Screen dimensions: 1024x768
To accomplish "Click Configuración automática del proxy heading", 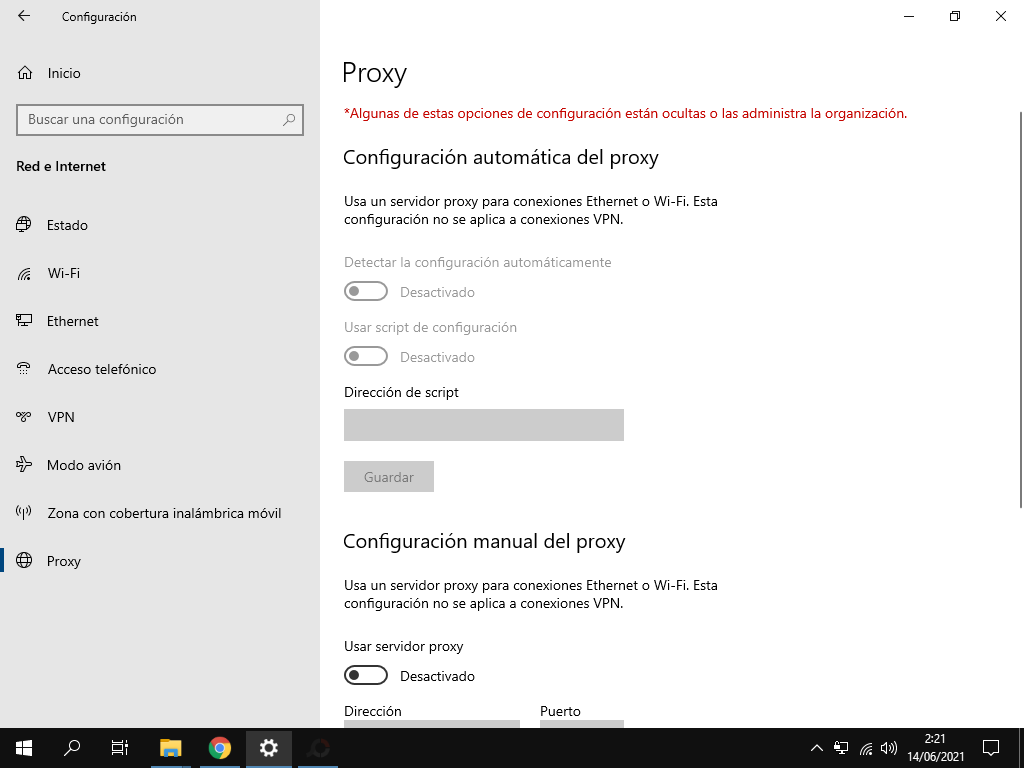I will pos(501,157).
